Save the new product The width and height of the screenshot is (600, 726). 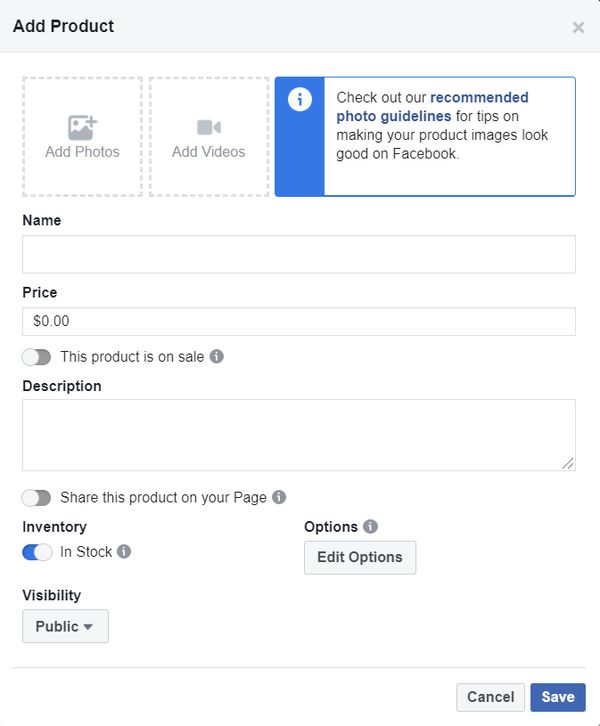[x=558, y=697]
